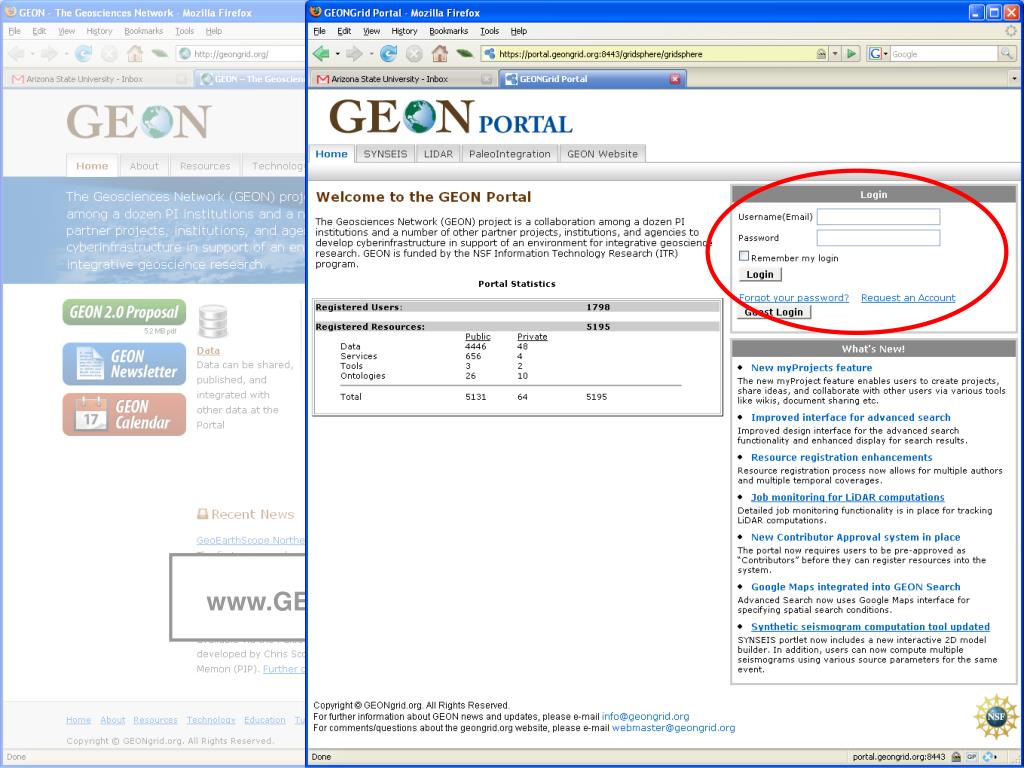Click the search magnifier button in Google box
The image size is (1024, 768).
(1007, 54)
